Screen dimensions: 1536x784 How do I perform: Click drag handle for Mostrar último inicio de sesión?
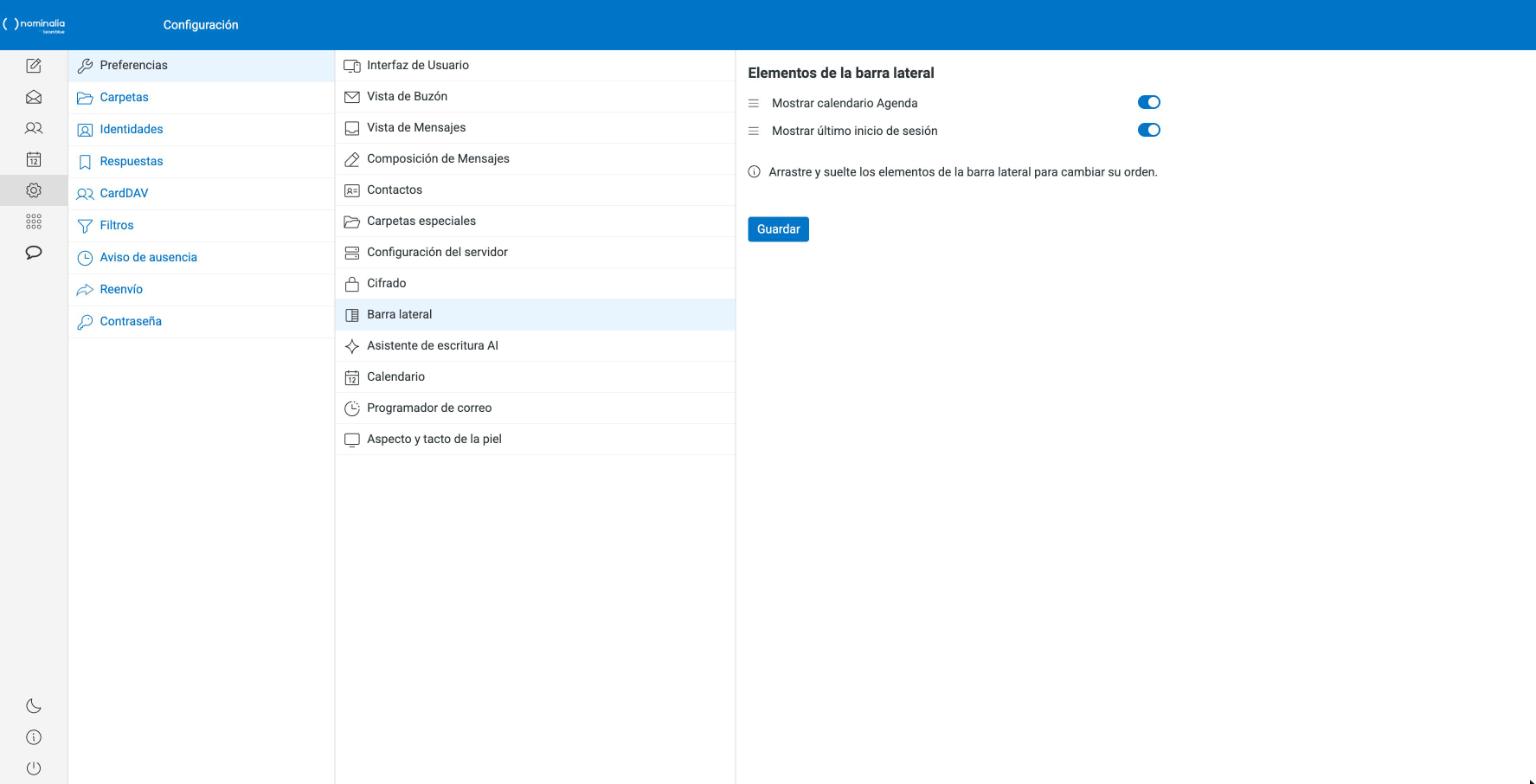coord(754,131)
